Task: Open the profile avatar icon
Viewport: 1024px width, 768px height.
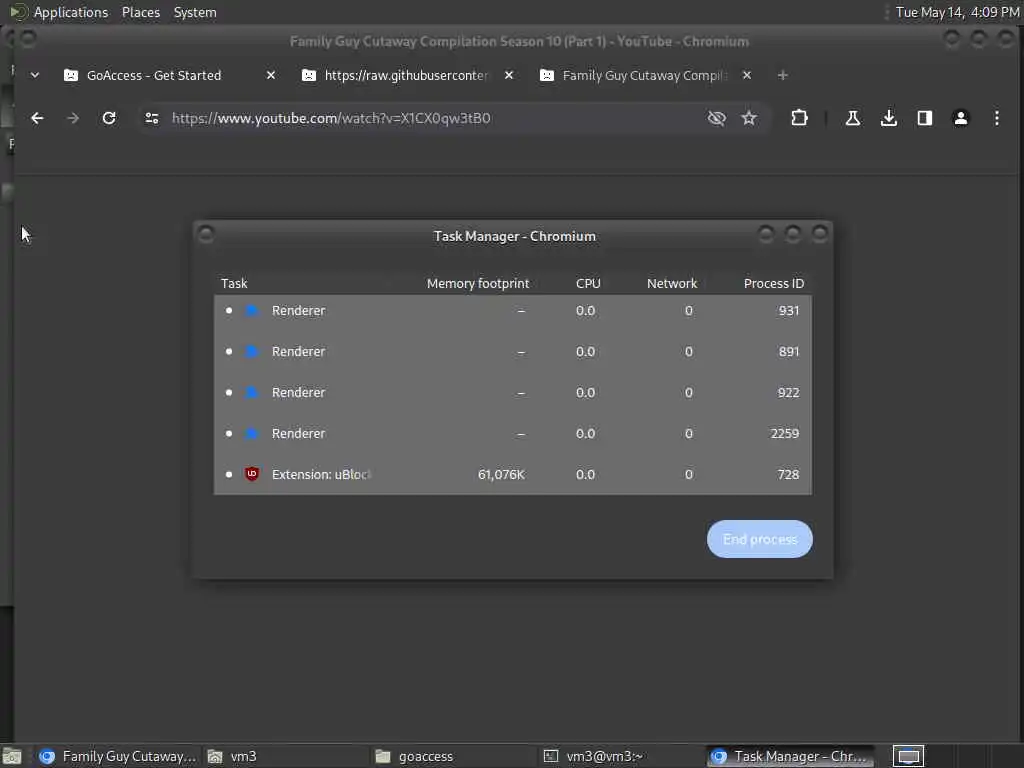Action: 961,118
